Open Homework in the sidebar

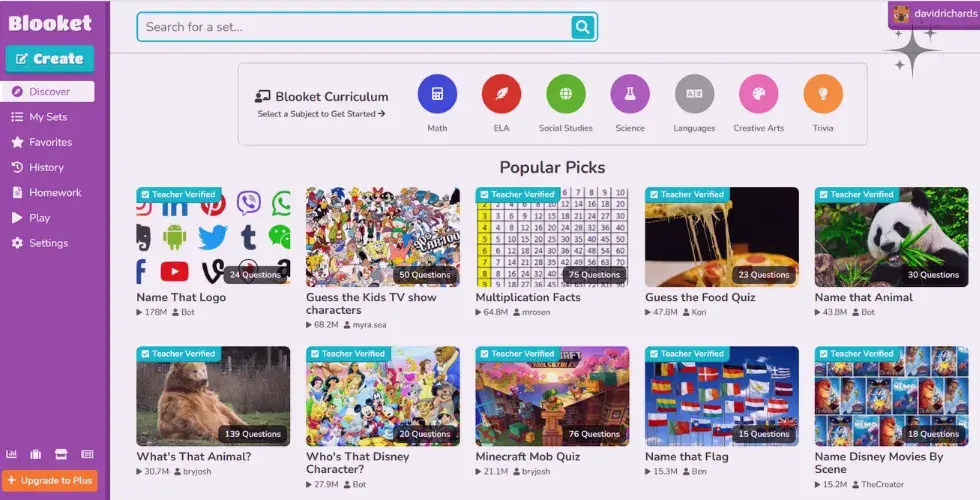(x=48, y=192)
